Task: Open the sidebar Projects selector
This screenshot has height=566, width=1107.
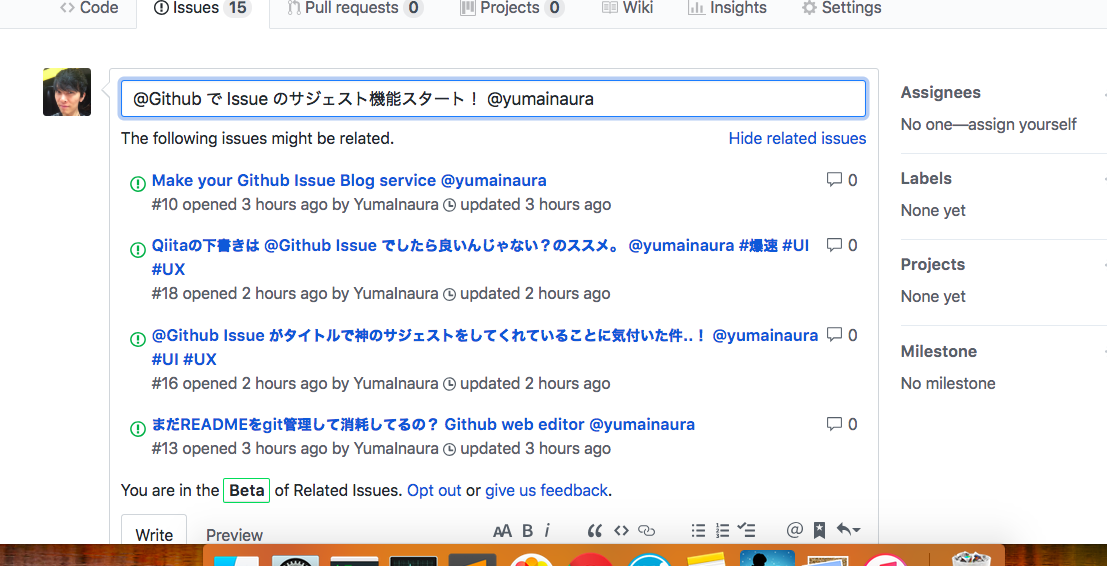Action: [x=933, y=265]
